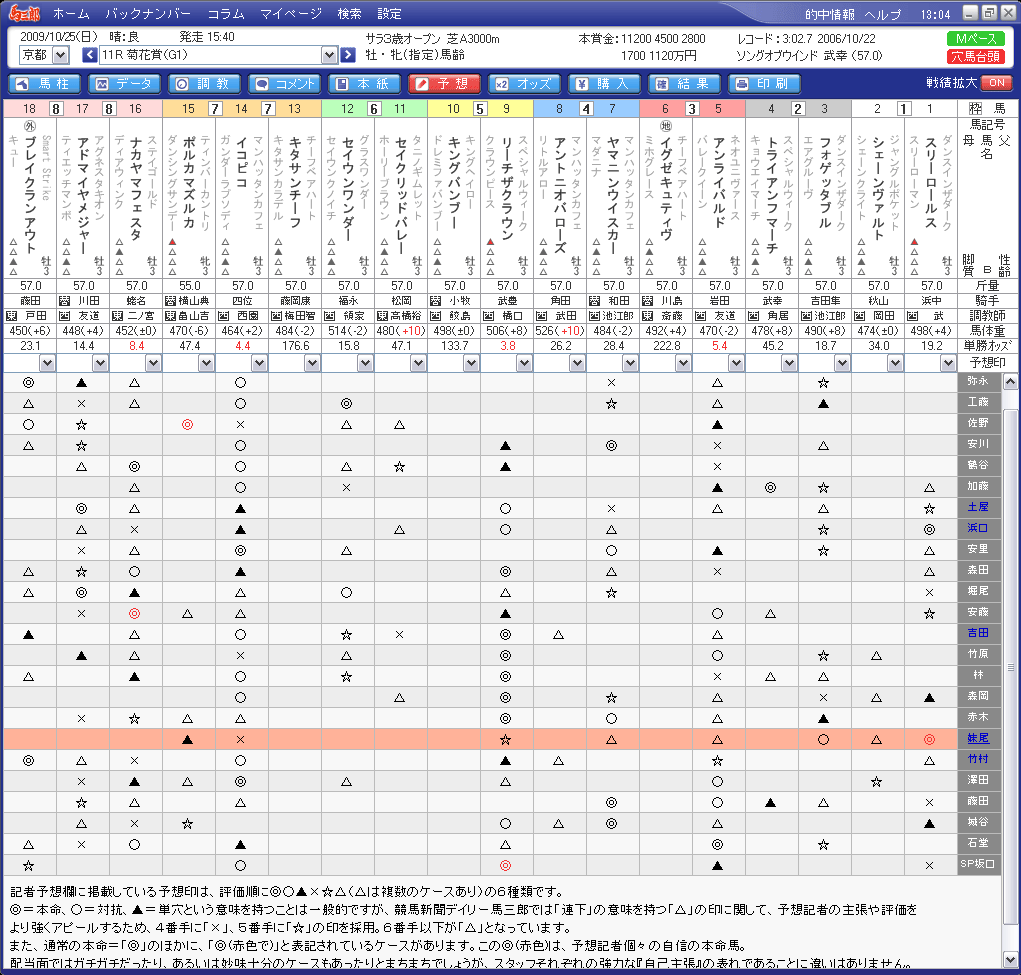Open 予想印 dropdown for horse 1 スリーロールス
Viewport: 1021px width, 975px height.
[x=948, y=363]
